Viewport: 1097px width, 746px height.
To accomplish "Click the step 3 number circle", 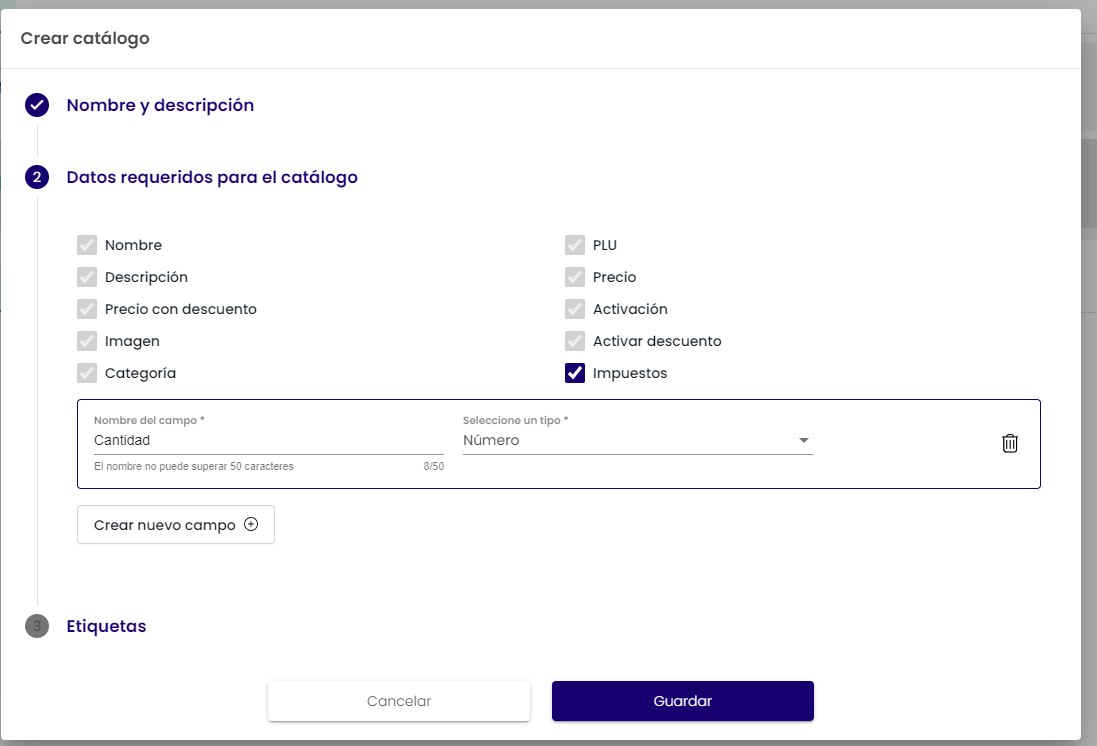I will [x=37, y=626].
